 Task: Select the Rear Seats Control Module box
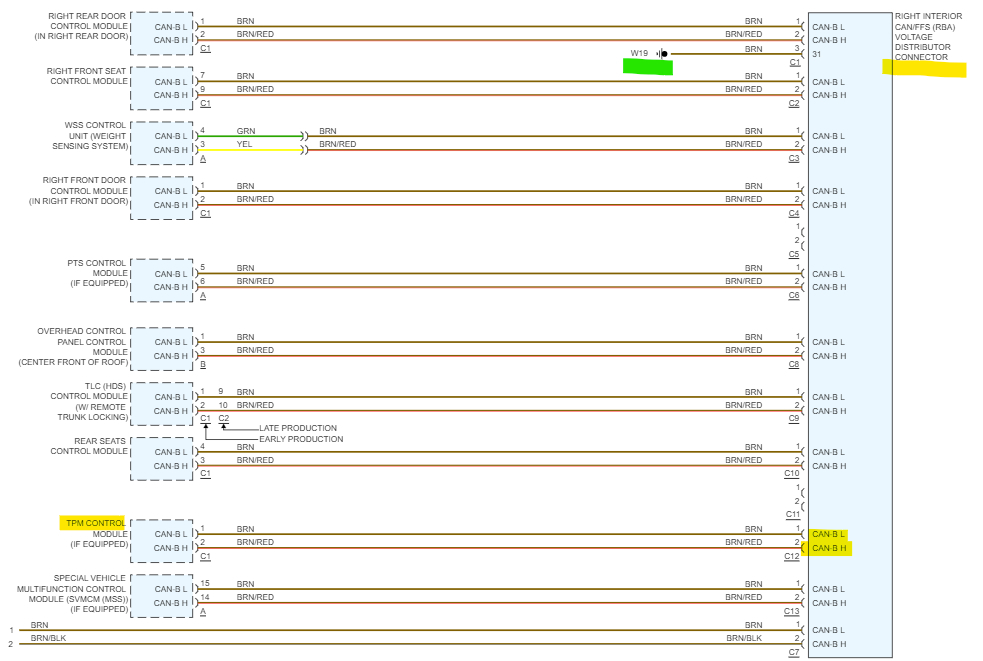pyautogui.click(x=162, y=459)
